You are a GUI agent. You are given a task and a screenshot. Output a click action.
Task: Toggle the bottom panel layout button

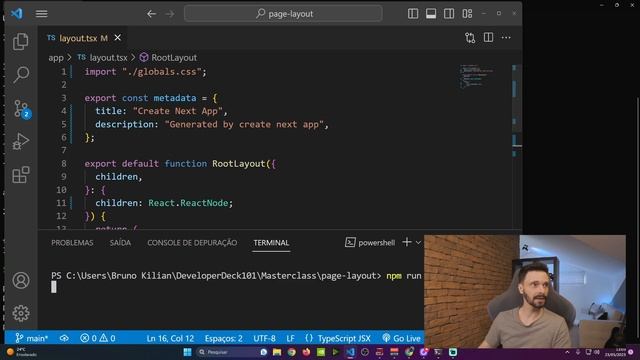(431, 13)
